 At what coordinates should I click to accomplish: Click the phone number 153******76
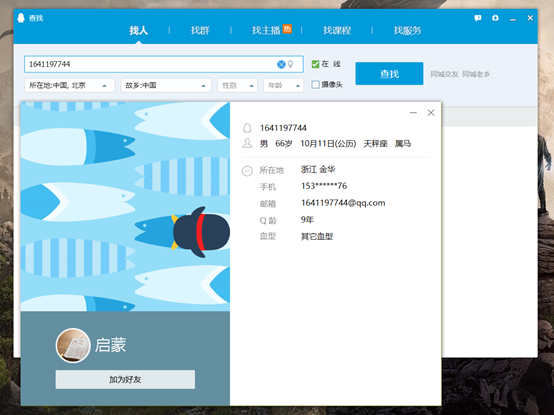click(x=324, y=186)
